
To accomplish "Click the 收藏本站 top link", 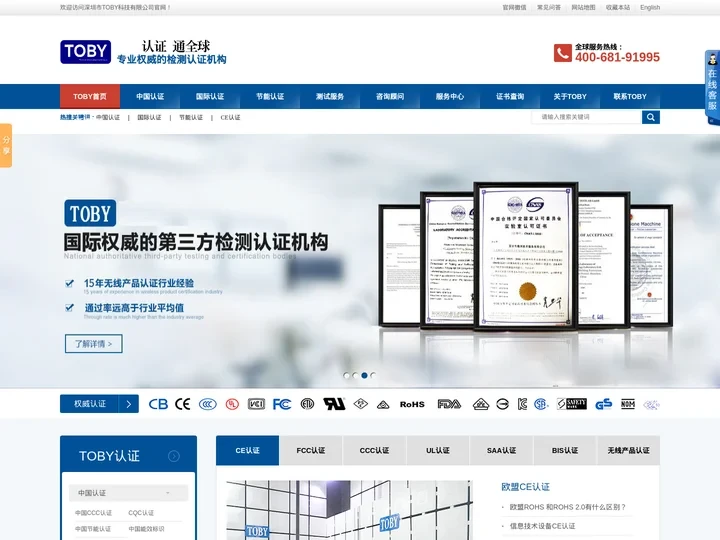I will click(x=618, y=7).
